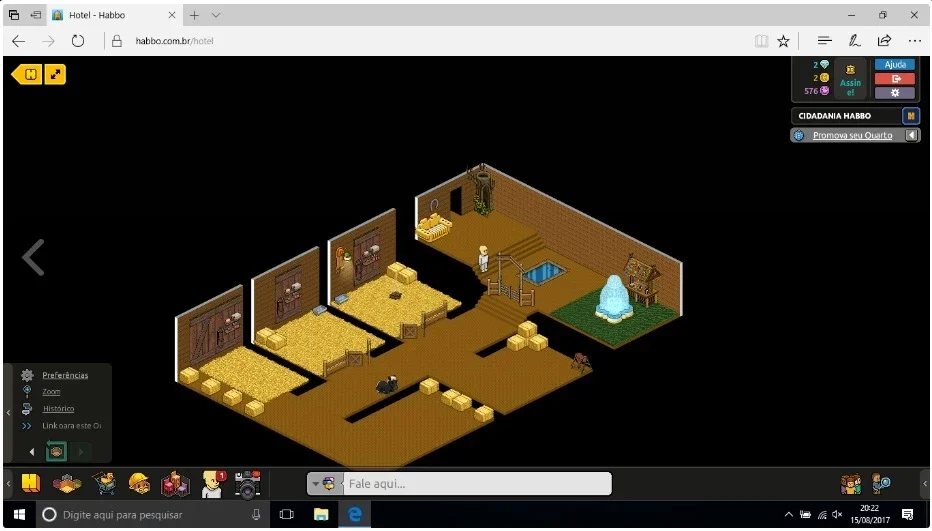
Task: Click the Histórico chat history icon
Action: pyautogui.click(x=27, y=409)
